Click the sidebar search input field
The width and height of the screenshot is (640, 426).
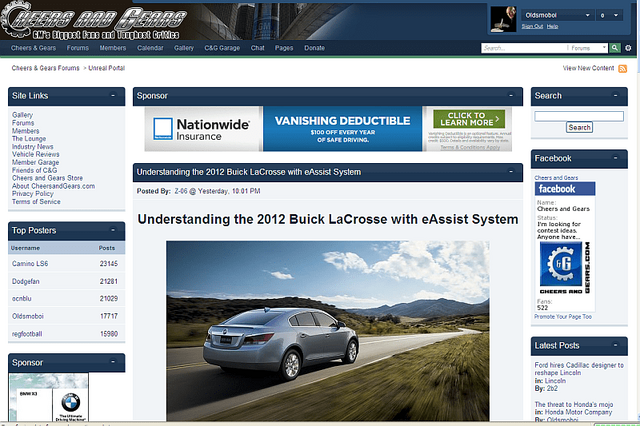coord(579,116)
